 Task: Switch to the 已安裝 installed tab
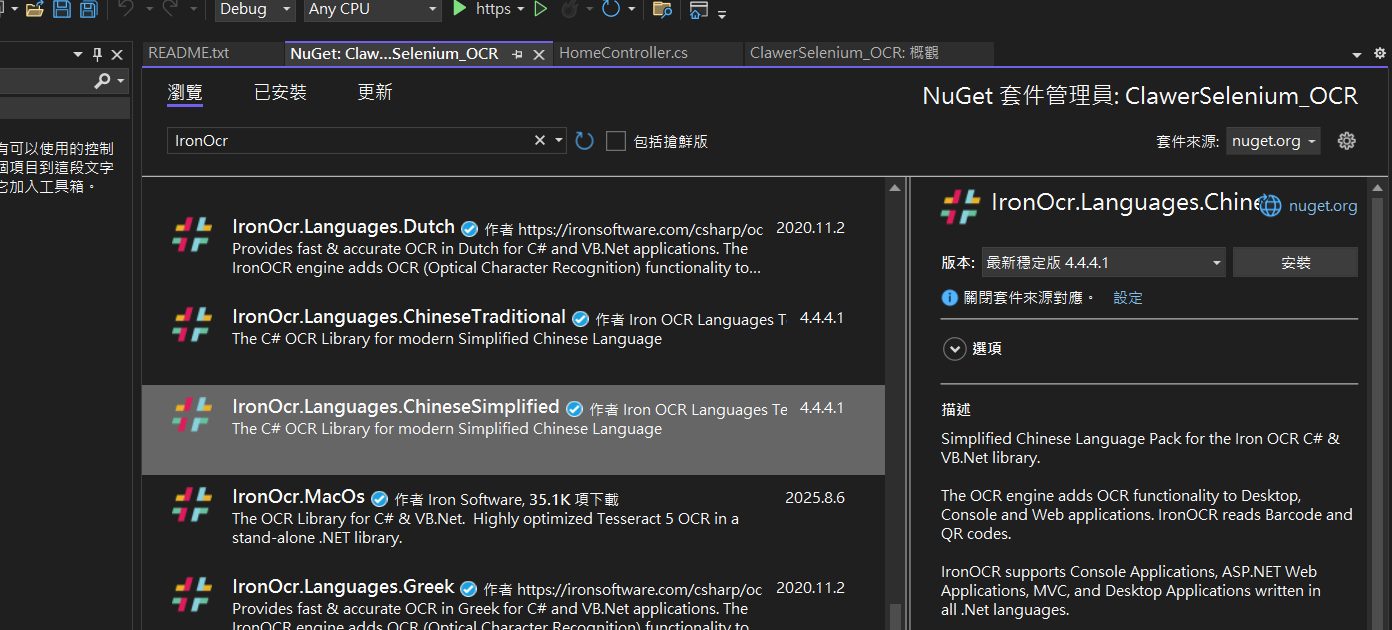pos(280,93)
